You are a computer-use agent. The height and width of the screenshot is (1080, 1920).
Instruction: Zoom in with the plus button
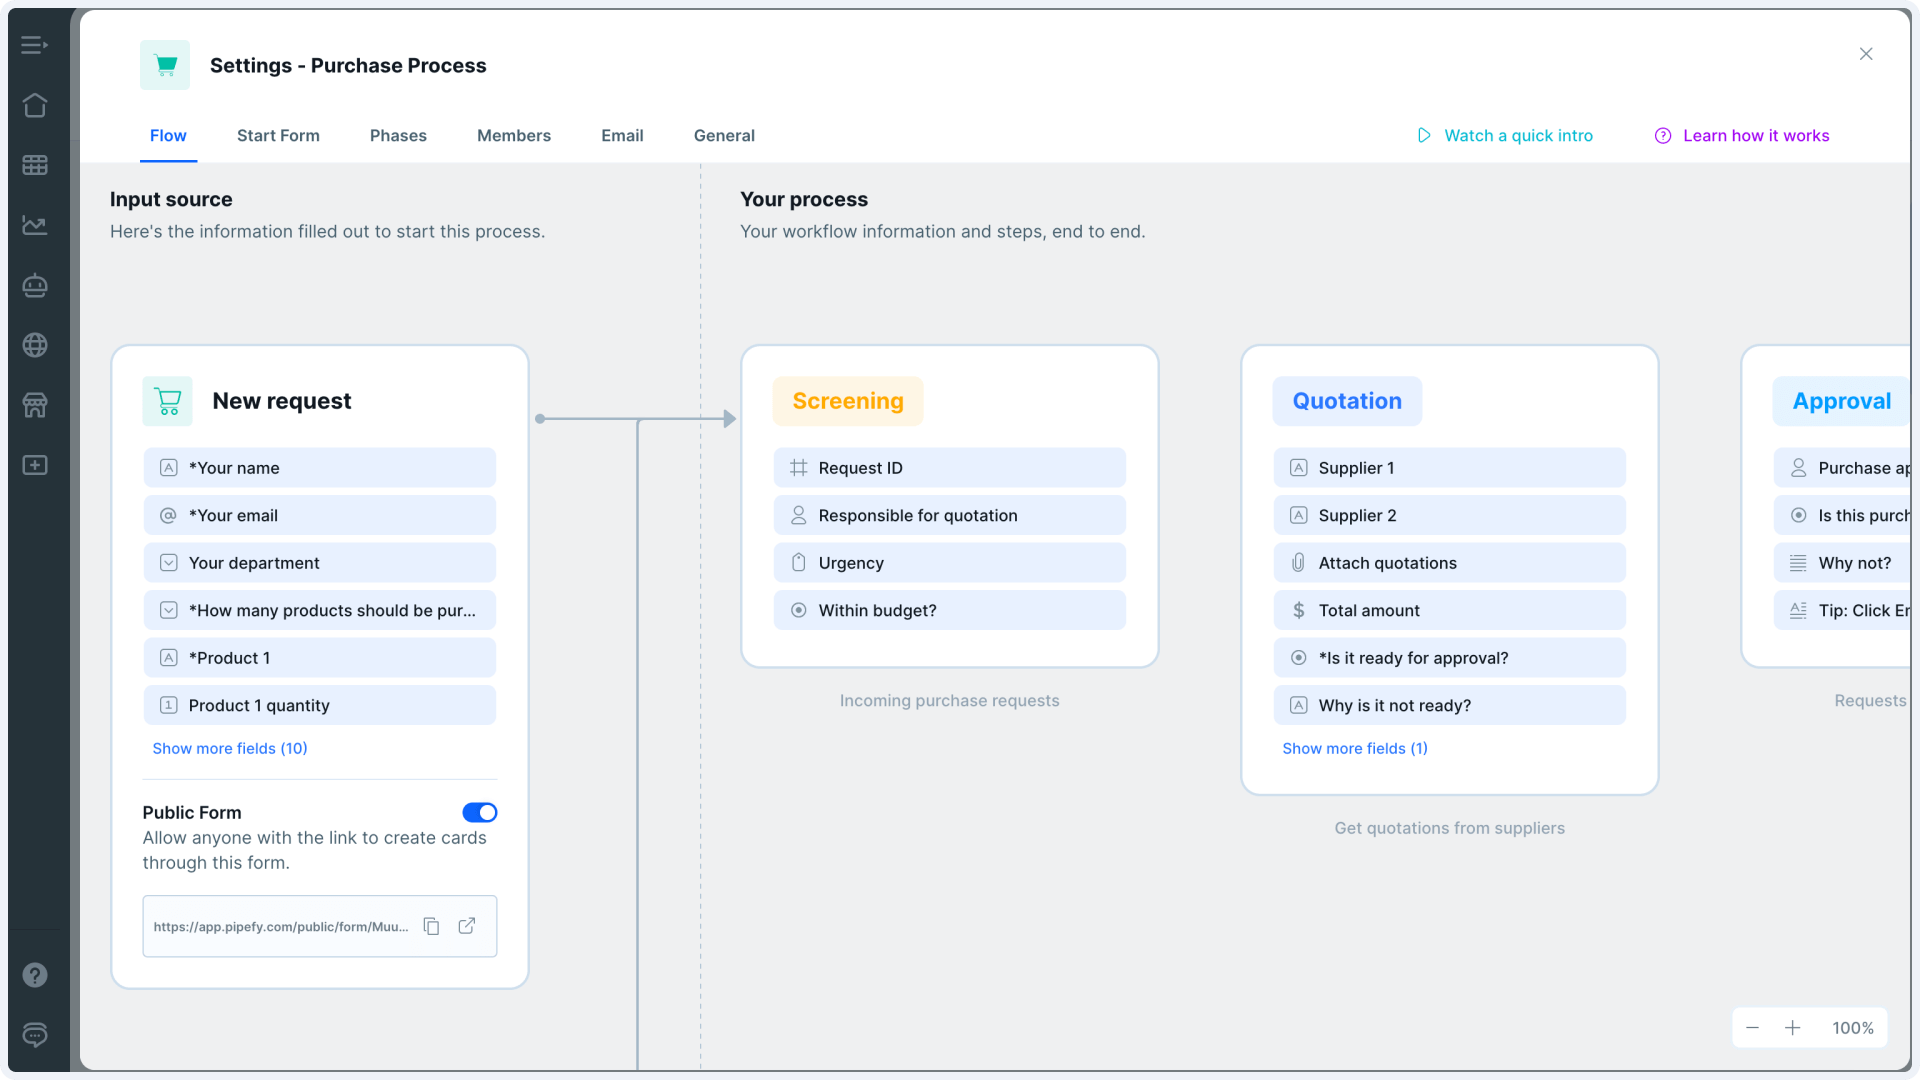tap(1792, 1028)
